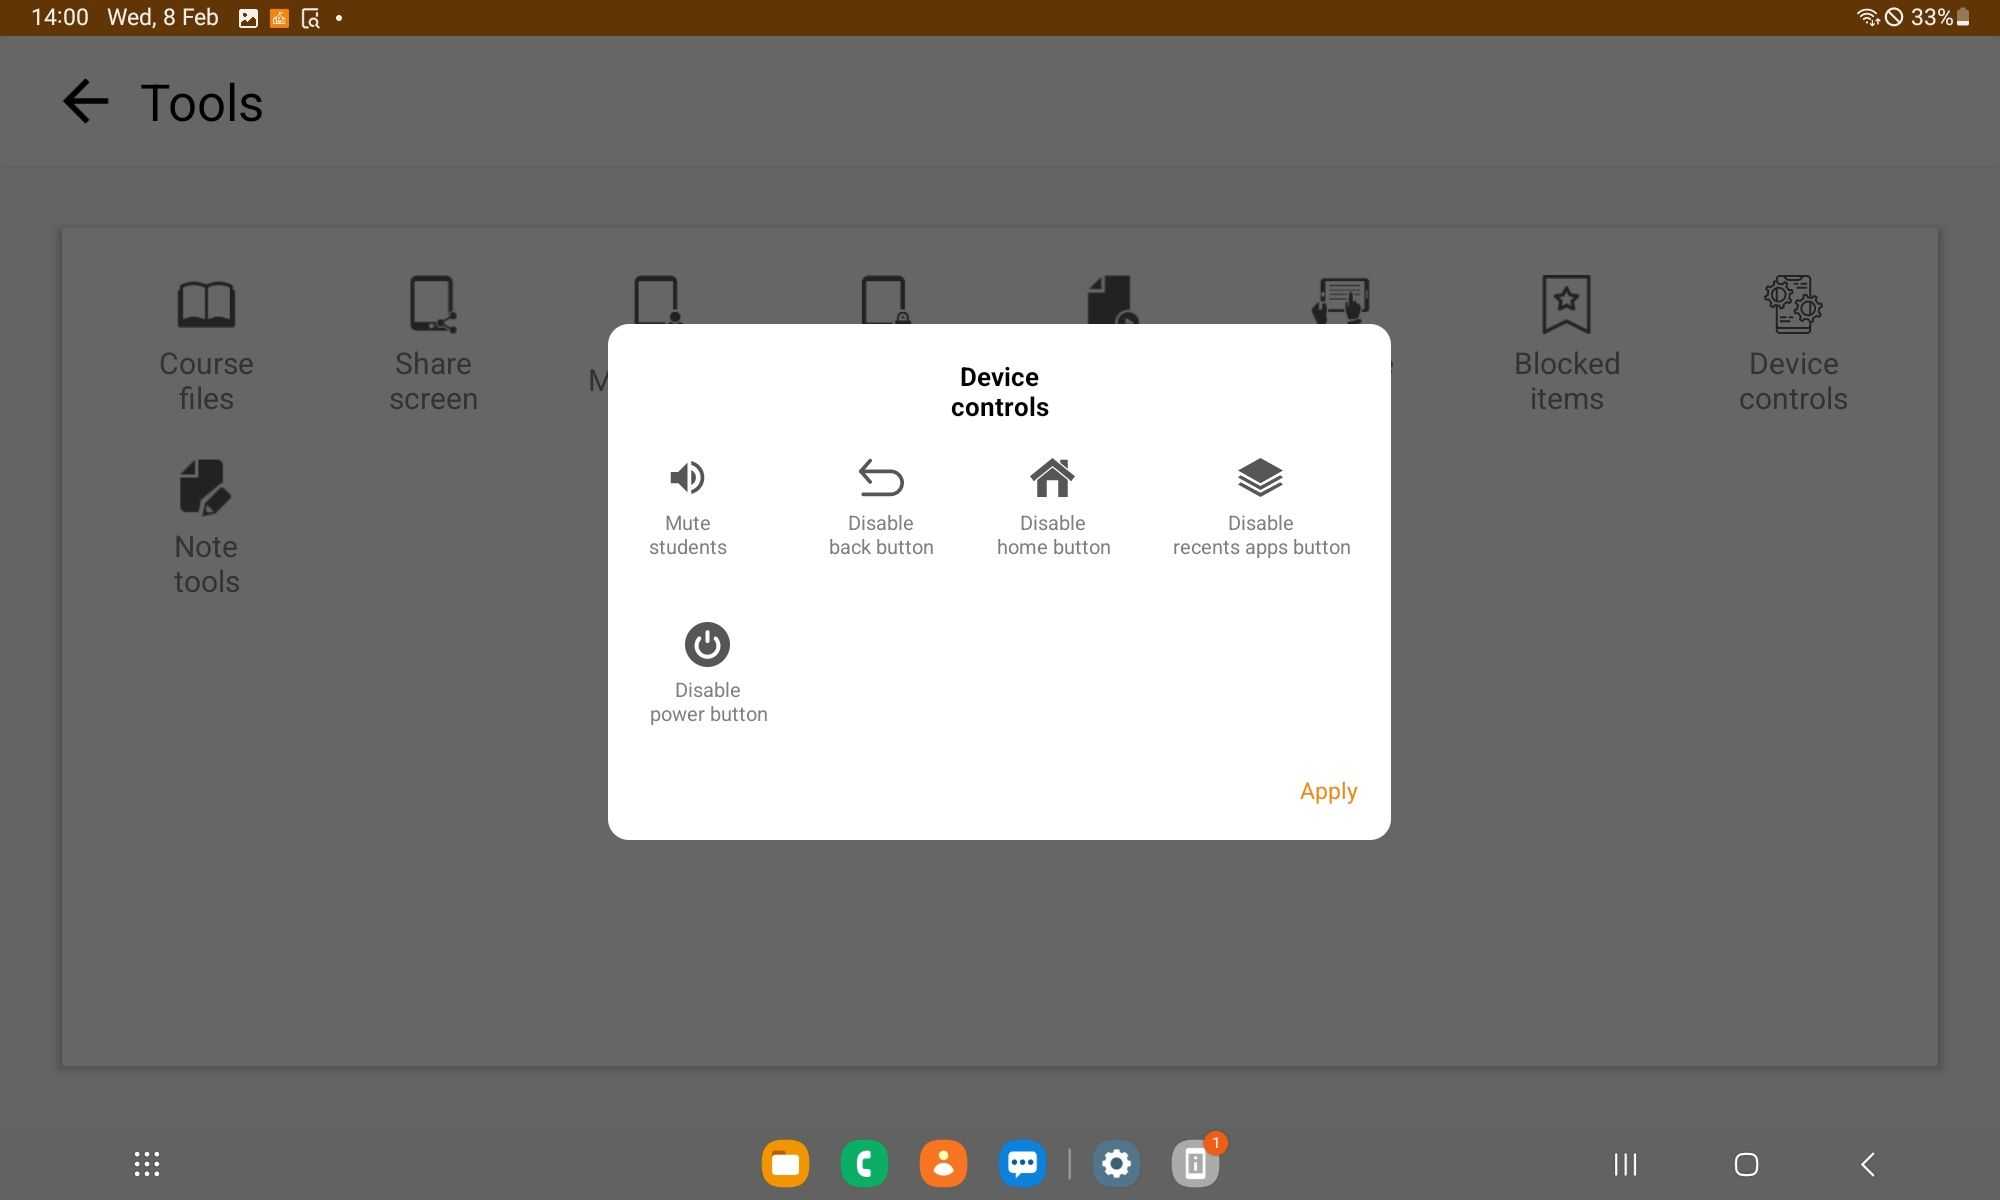Image resolution: width=2000 pixels, height=1200 pixels.
Task: Switch to Discord app
Action: 1021,1161
